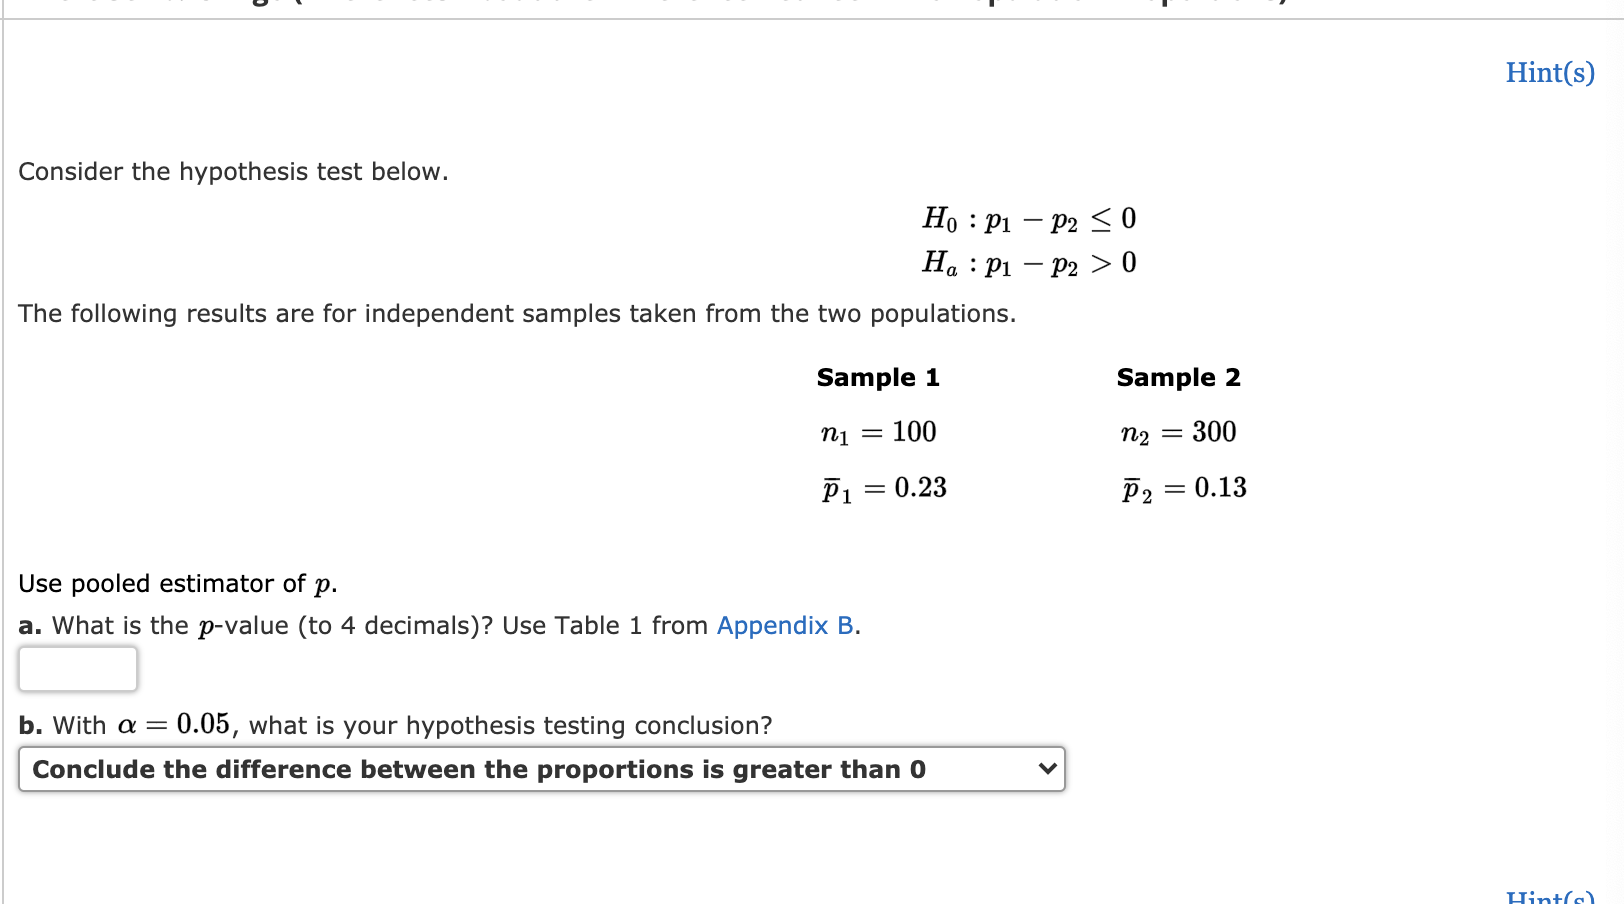Click the n2 = 300 value

(x=1178, y=432)
